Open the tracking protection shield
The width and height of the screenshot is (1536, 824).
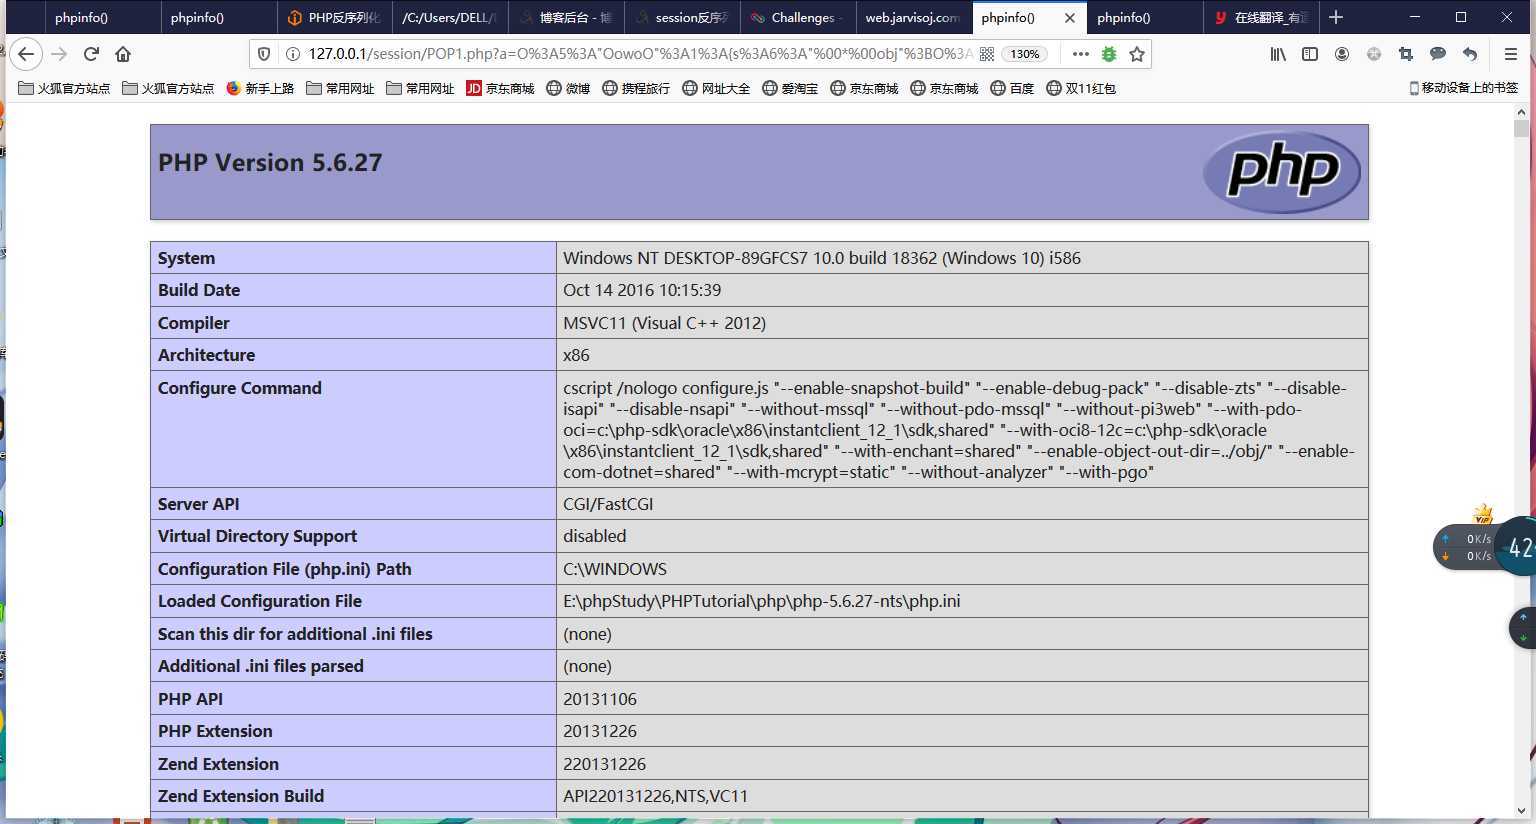(264, 54)
